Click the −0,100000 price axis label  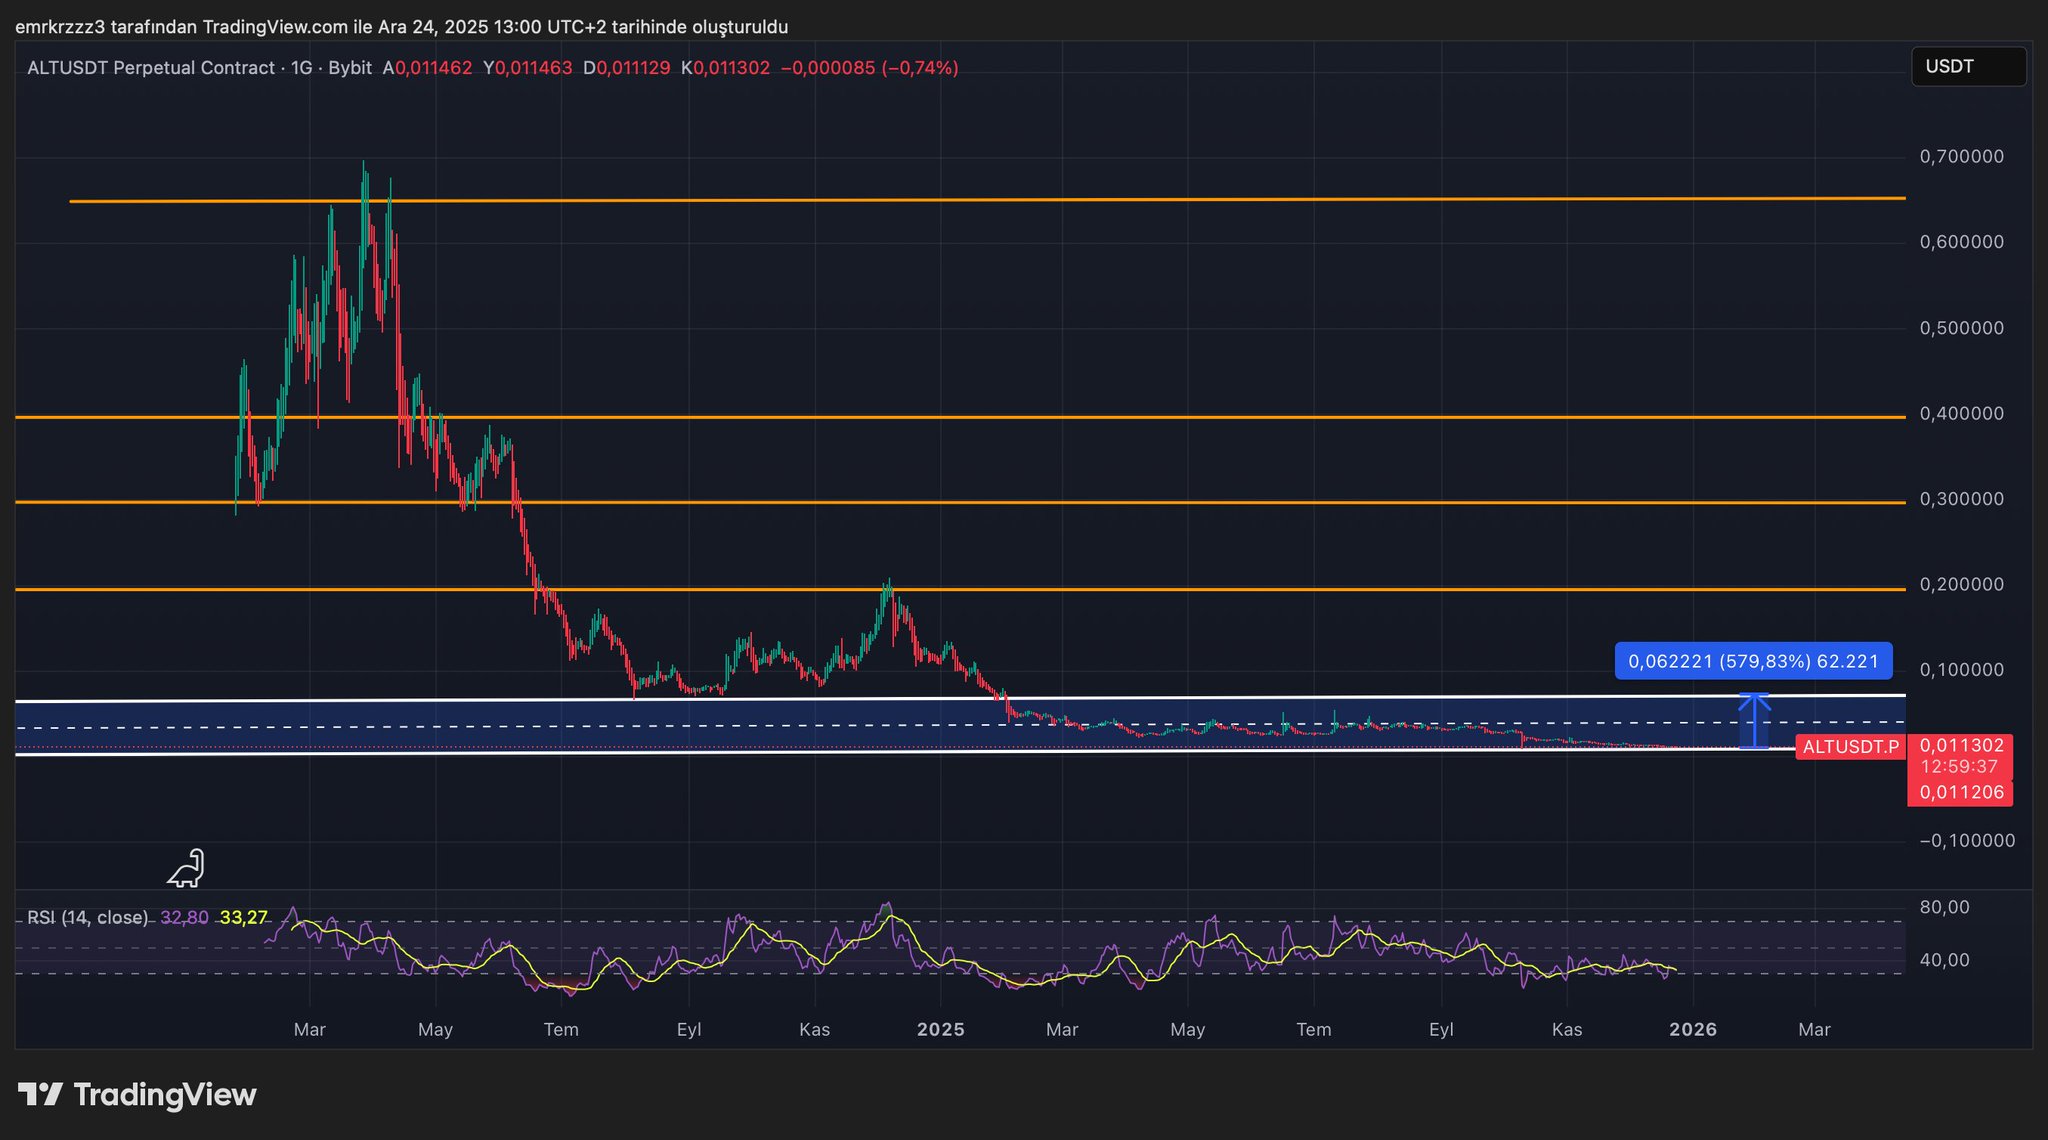click(x=1966, y=841)
